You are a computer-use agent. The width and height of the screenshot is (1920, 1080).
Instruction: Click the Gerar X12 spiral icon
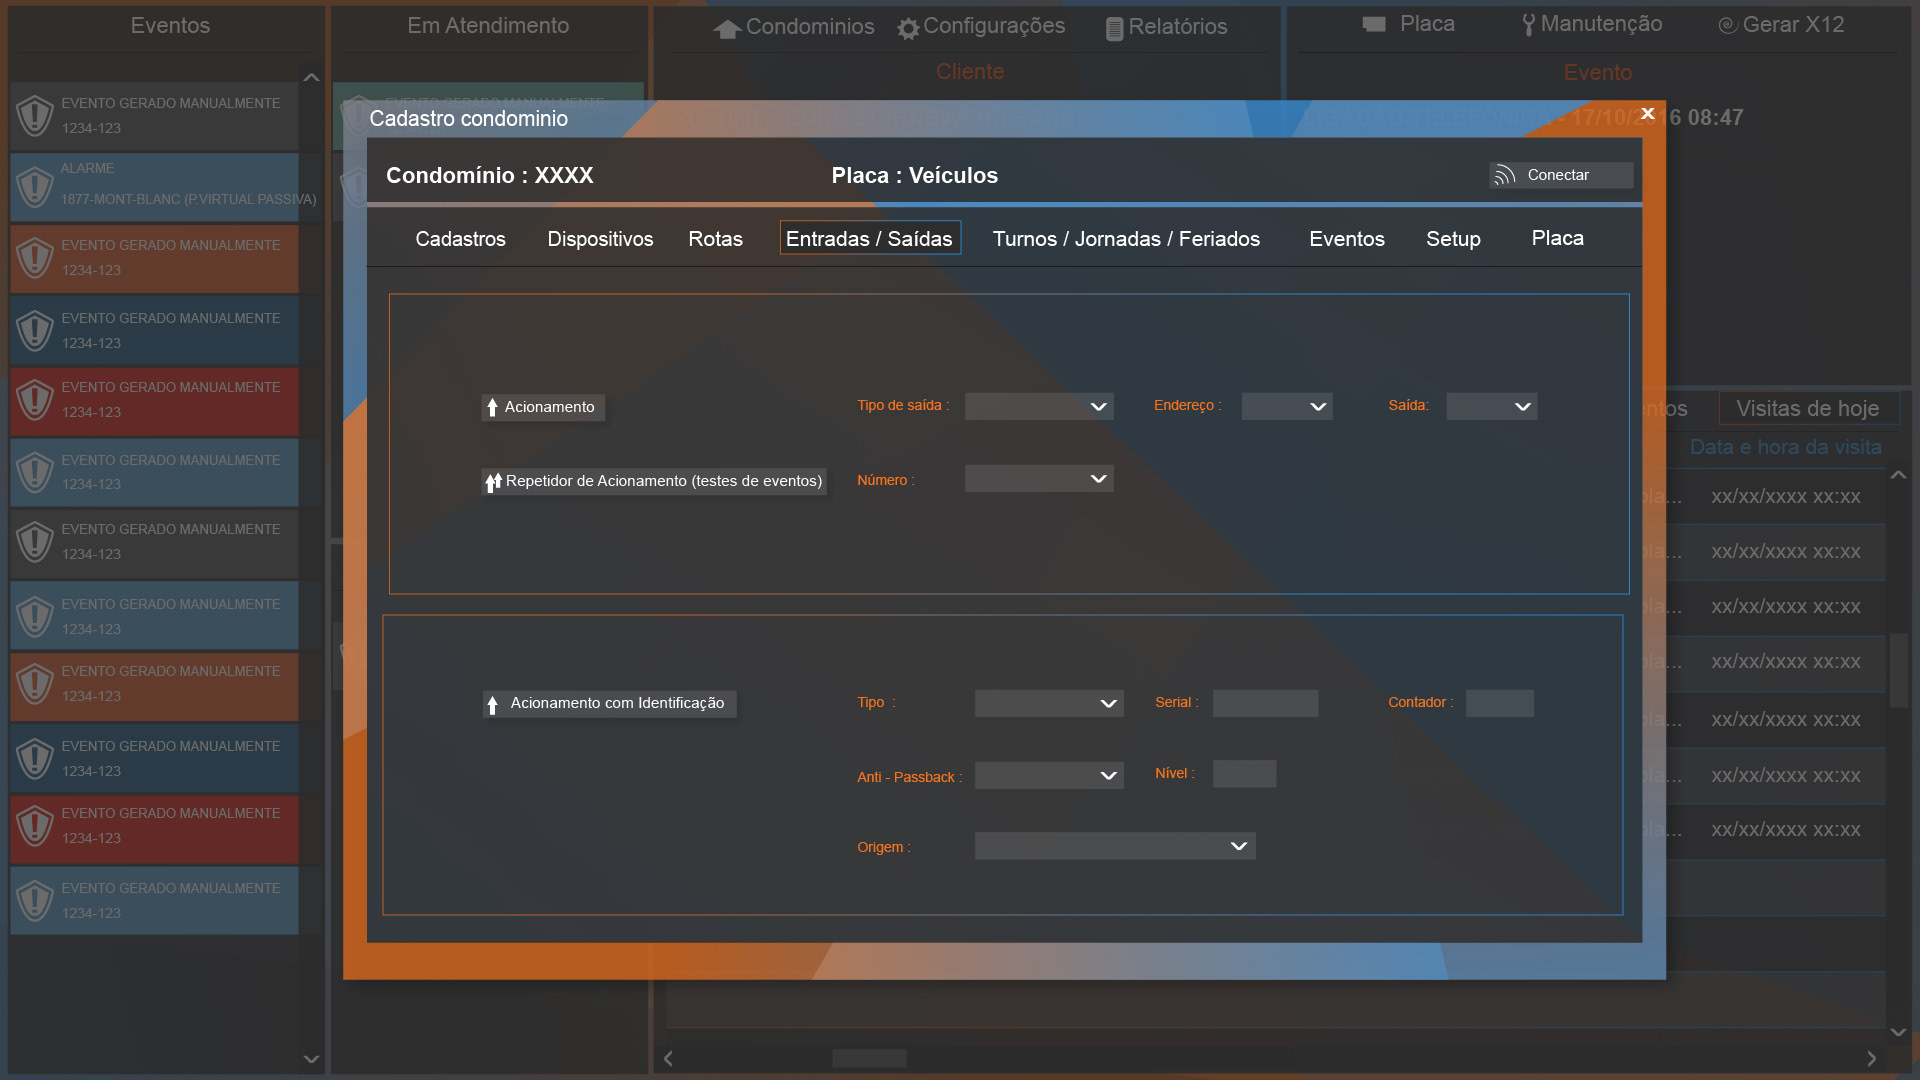pos(1727,25)
